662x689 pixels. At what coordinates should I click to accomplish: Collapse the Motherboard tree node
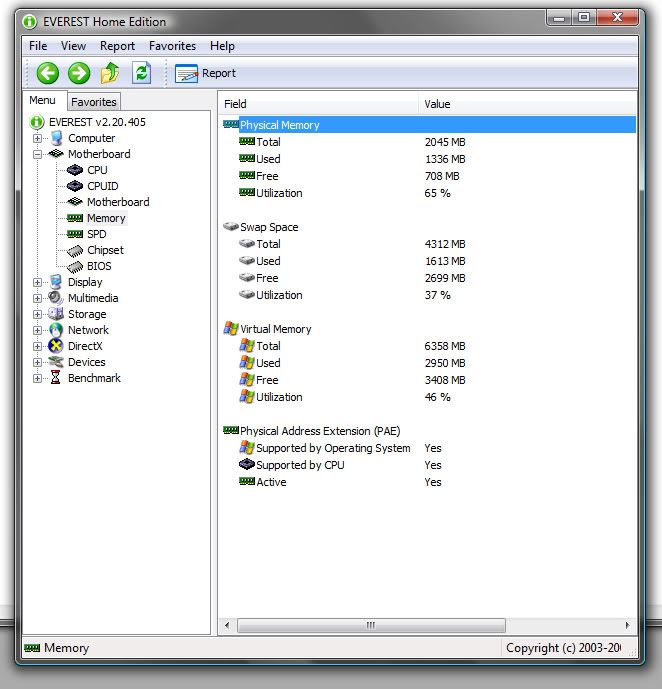(37, 154)
